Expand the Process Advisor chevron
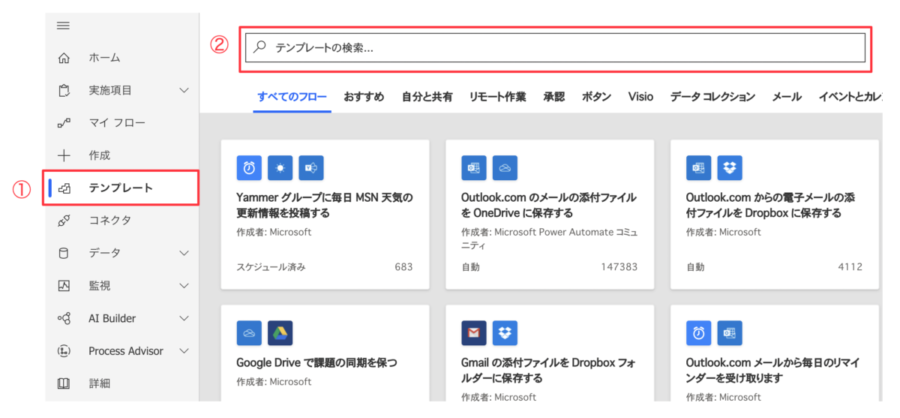Image resolution: width=900 pixels, height=418 pixels. [184, 350]
